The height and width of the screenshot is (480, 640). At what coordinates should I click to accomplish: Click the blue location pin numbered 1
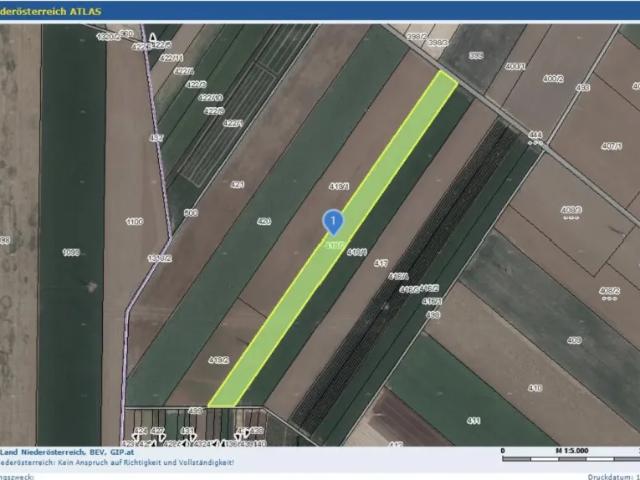tap(333, 222)
